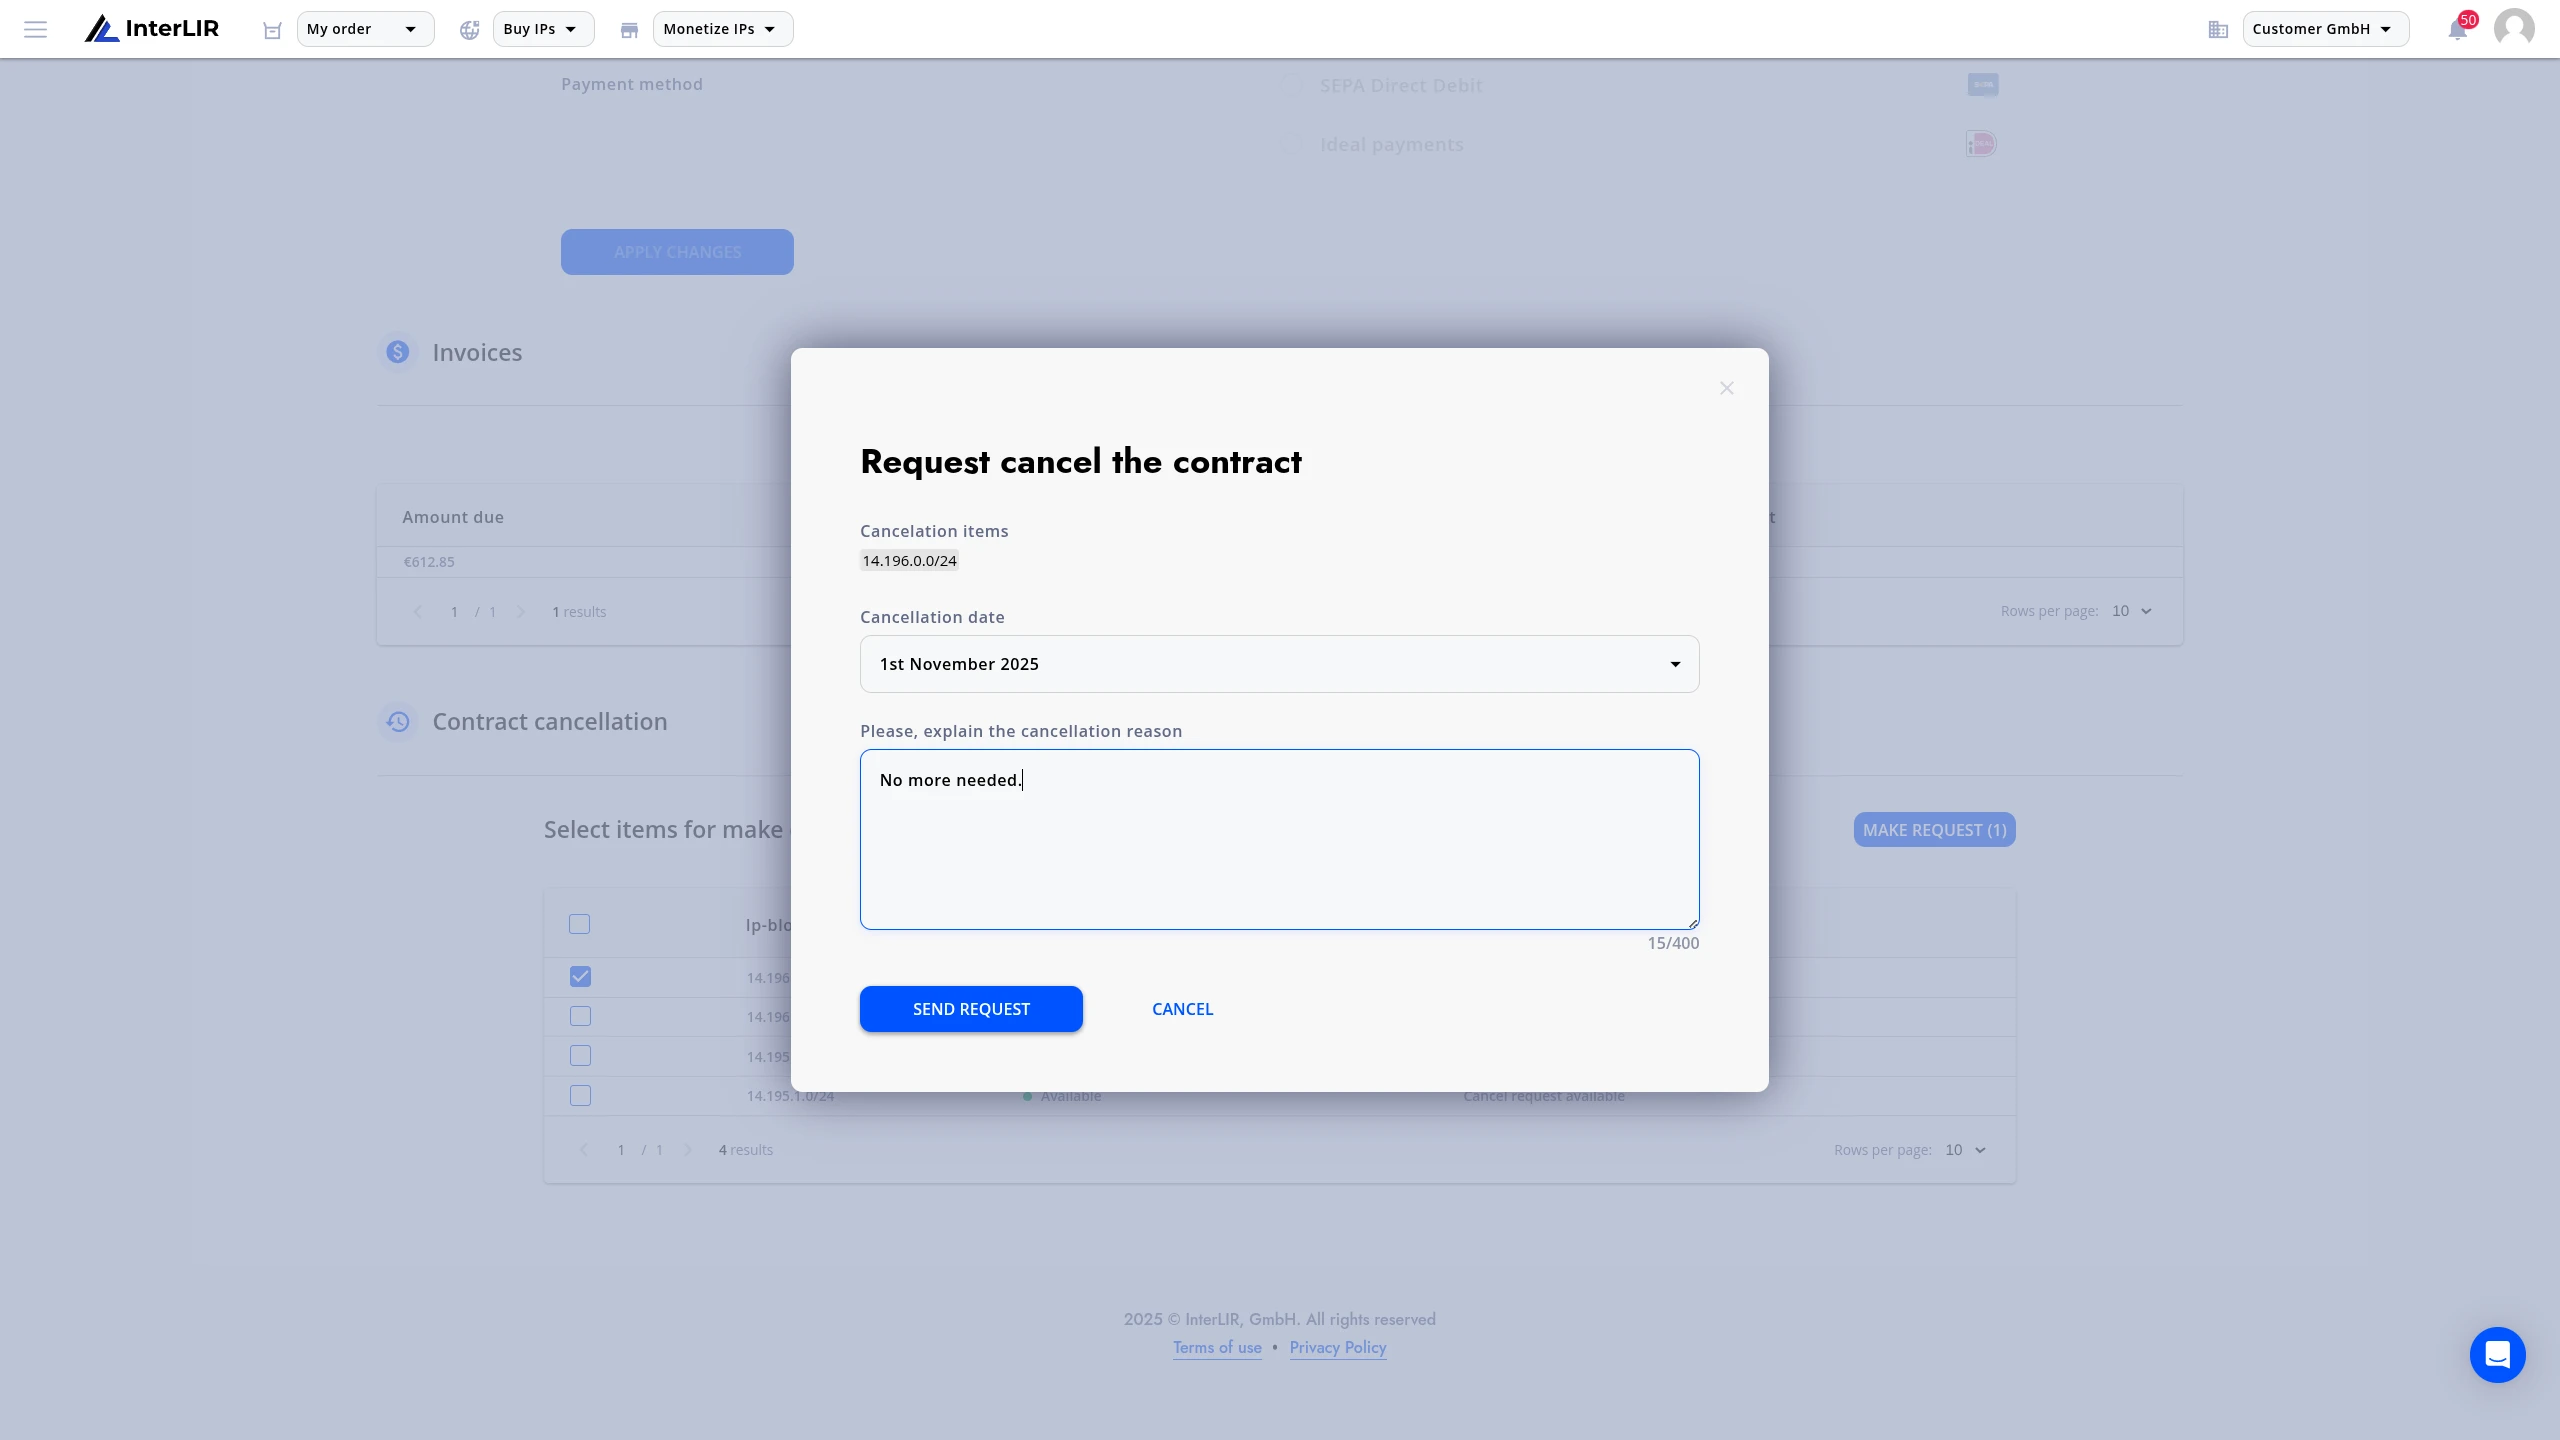
Task: Click the Contract cancellation heading
Action: point(549,722)
